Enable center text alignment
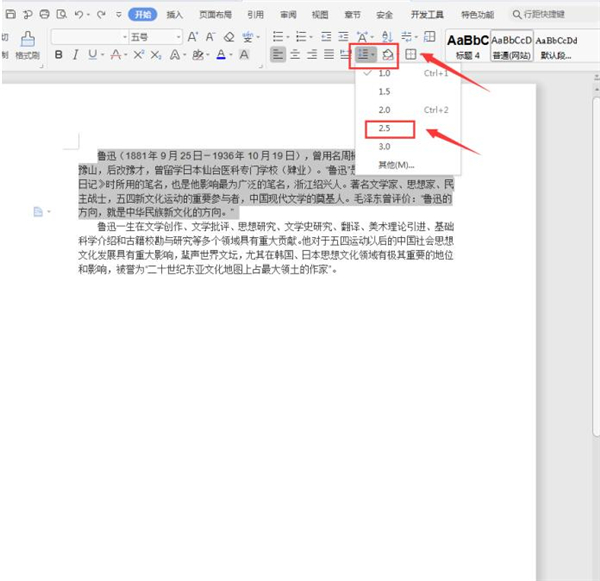Viewport: 600px width, 581px height. [x=298, y=54]
